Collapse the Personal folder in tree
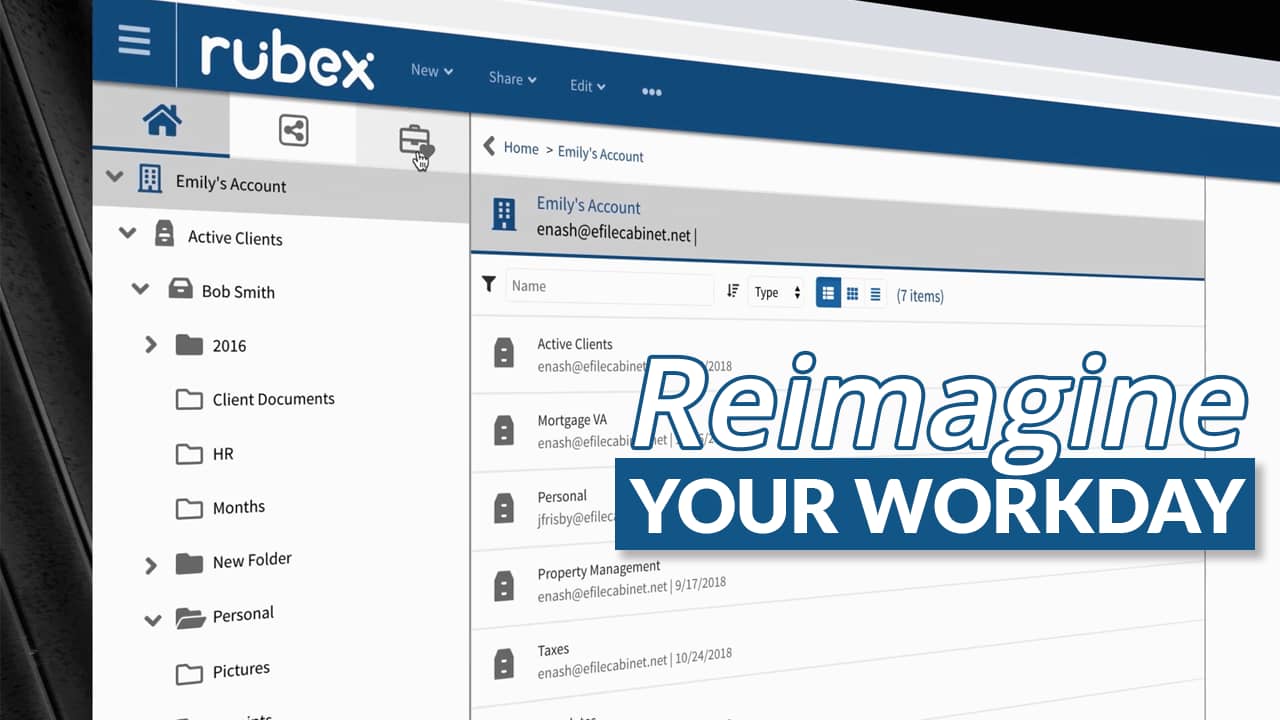 coord(152,621)
